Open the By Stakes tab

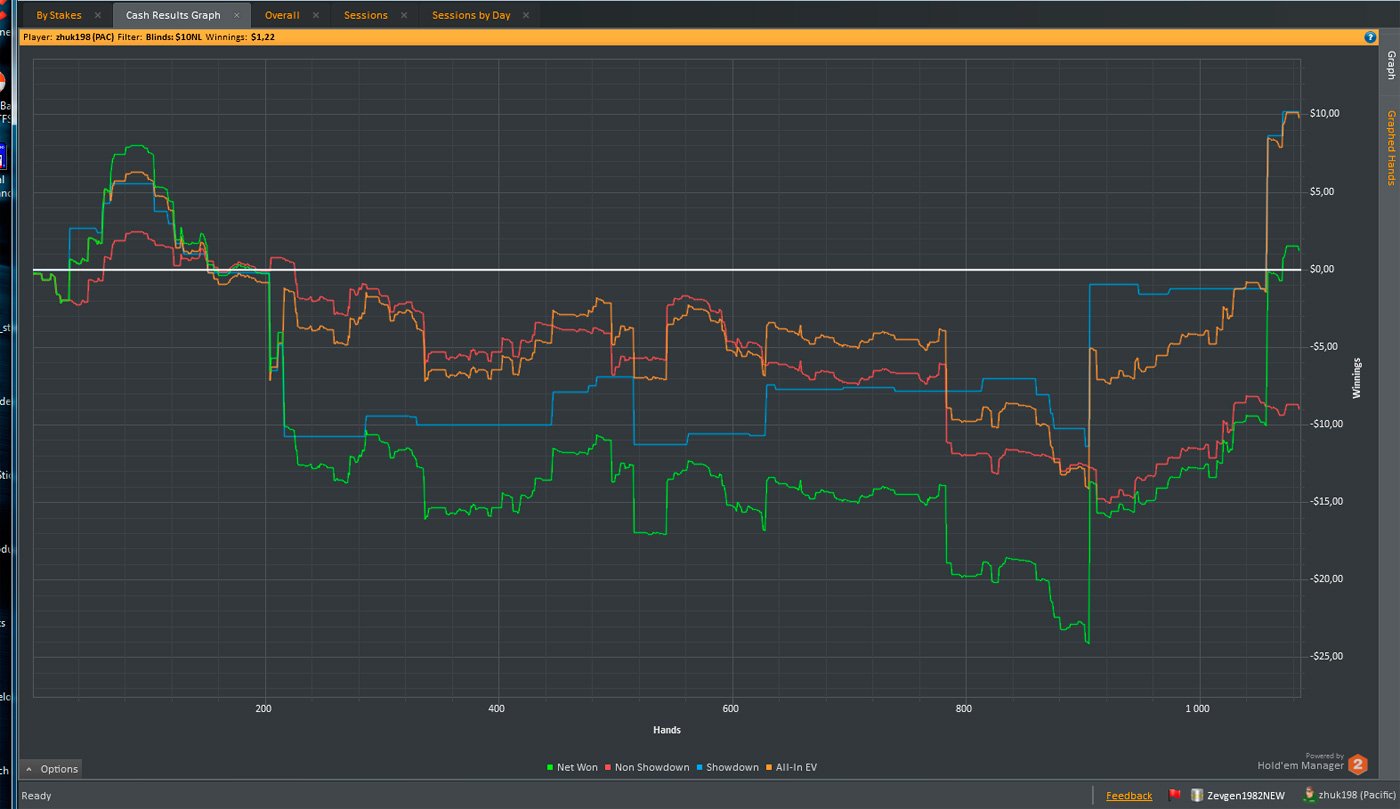pos(59,15)
